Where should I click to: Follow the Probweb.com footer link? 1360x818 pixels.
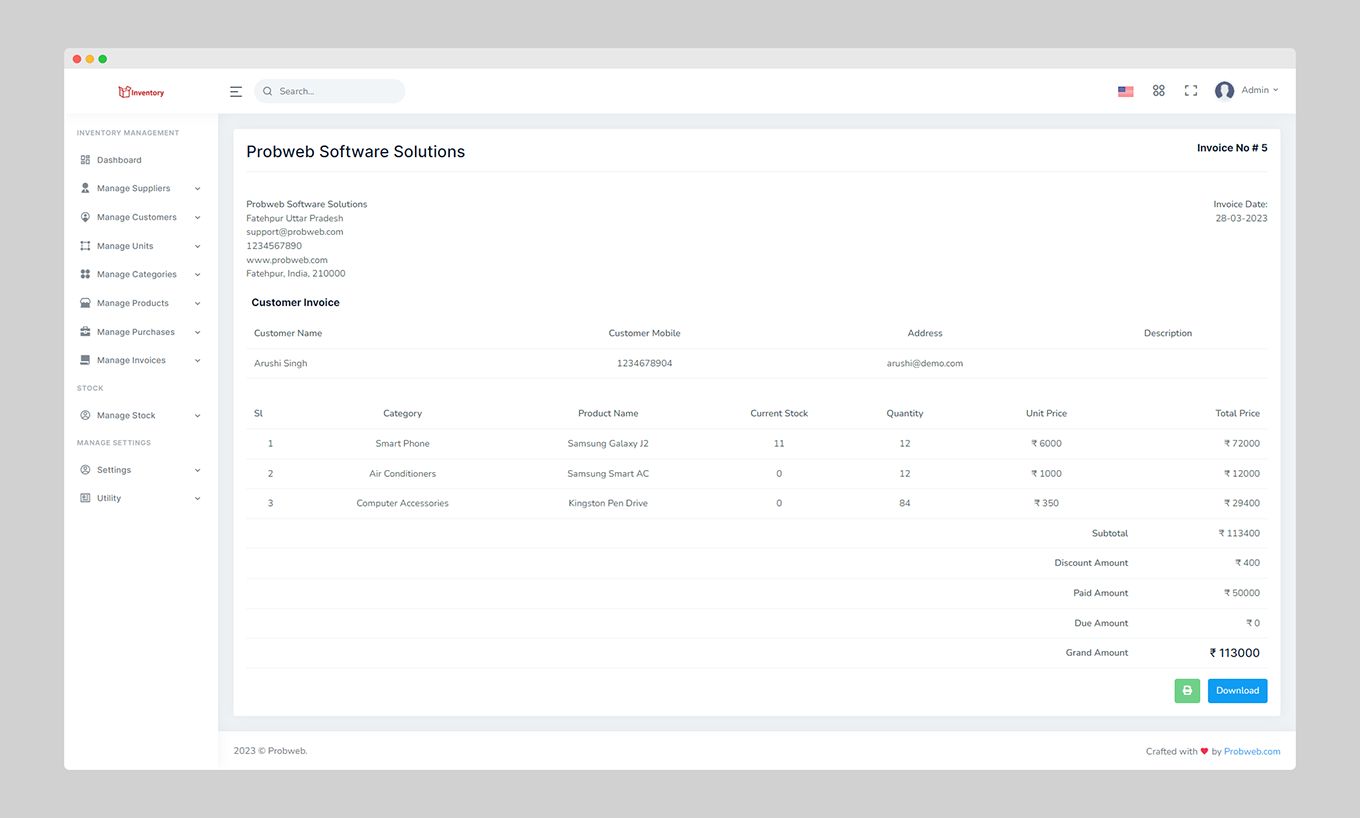click(x=1252, y=751)
